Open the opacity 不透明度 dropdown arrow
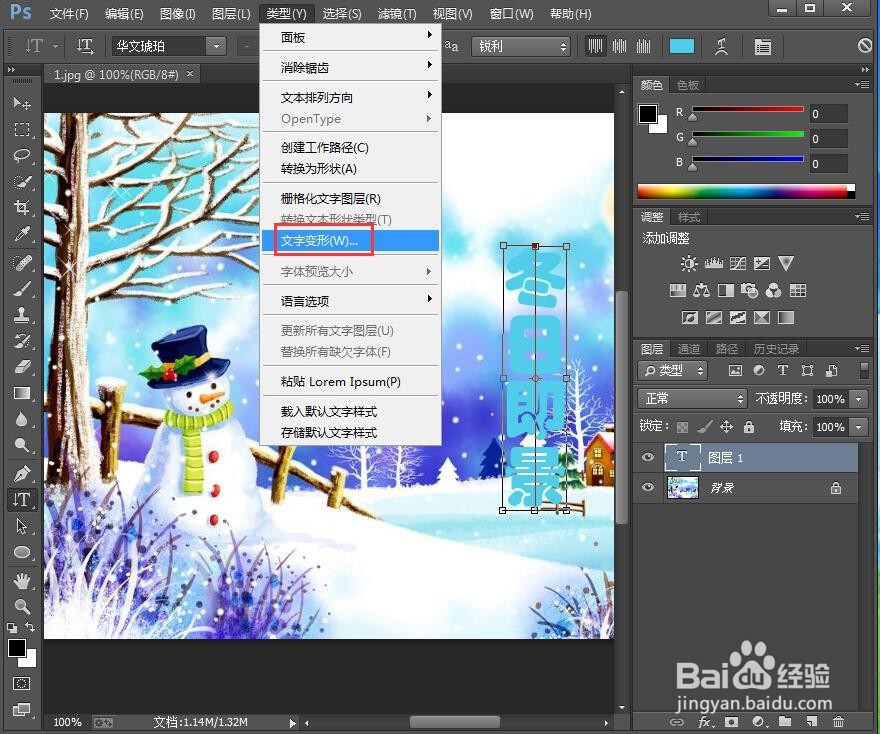Image resolution: width=880 pixels, height=734 pixels. point(858,398)
